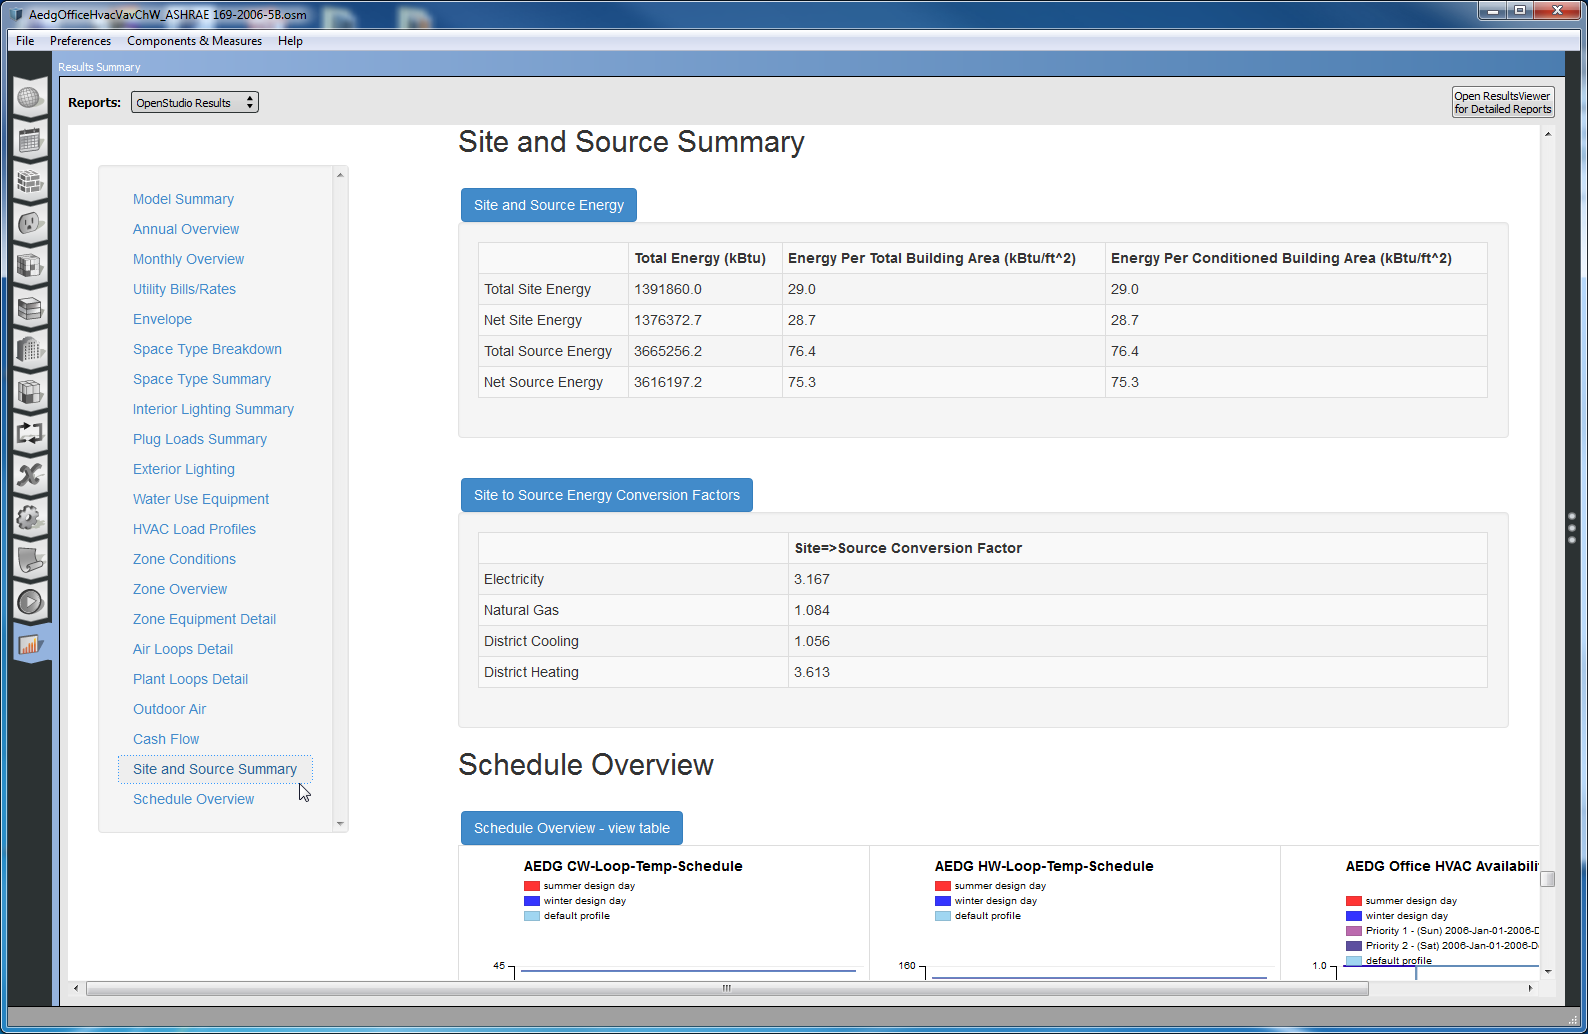Open Air Loops Detail link
The image size is (1588, 1034).
coord(183,649)
